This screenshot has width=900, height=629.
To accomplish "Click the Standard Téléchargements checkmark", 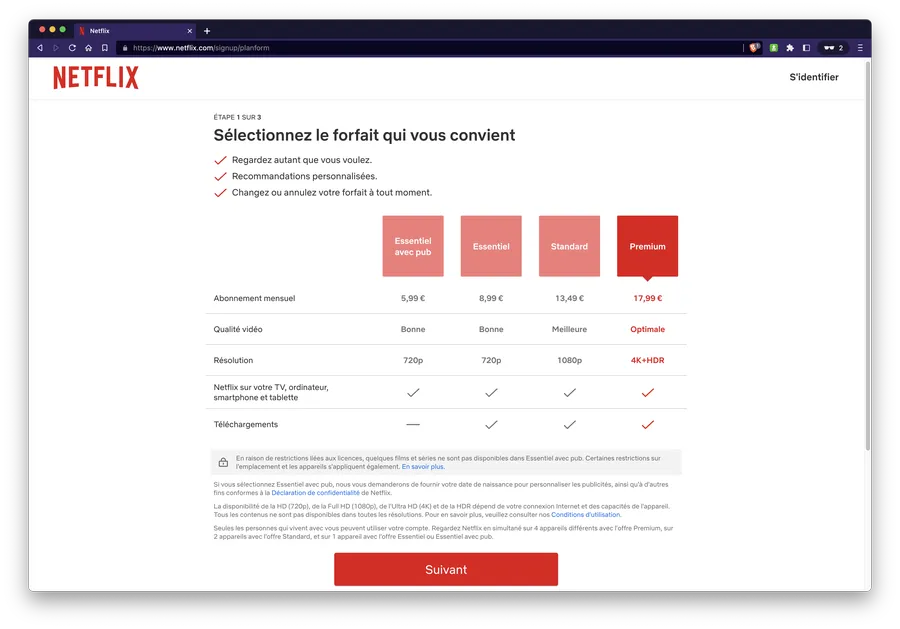I will tap(569, 425).
